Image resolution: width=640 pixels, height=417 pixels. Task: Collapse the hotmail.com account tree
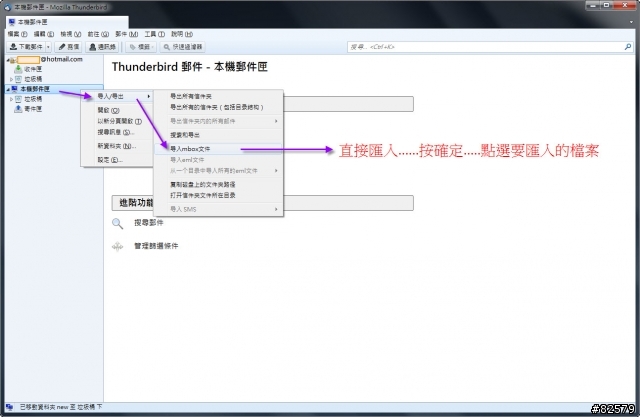tap(8, 60)
